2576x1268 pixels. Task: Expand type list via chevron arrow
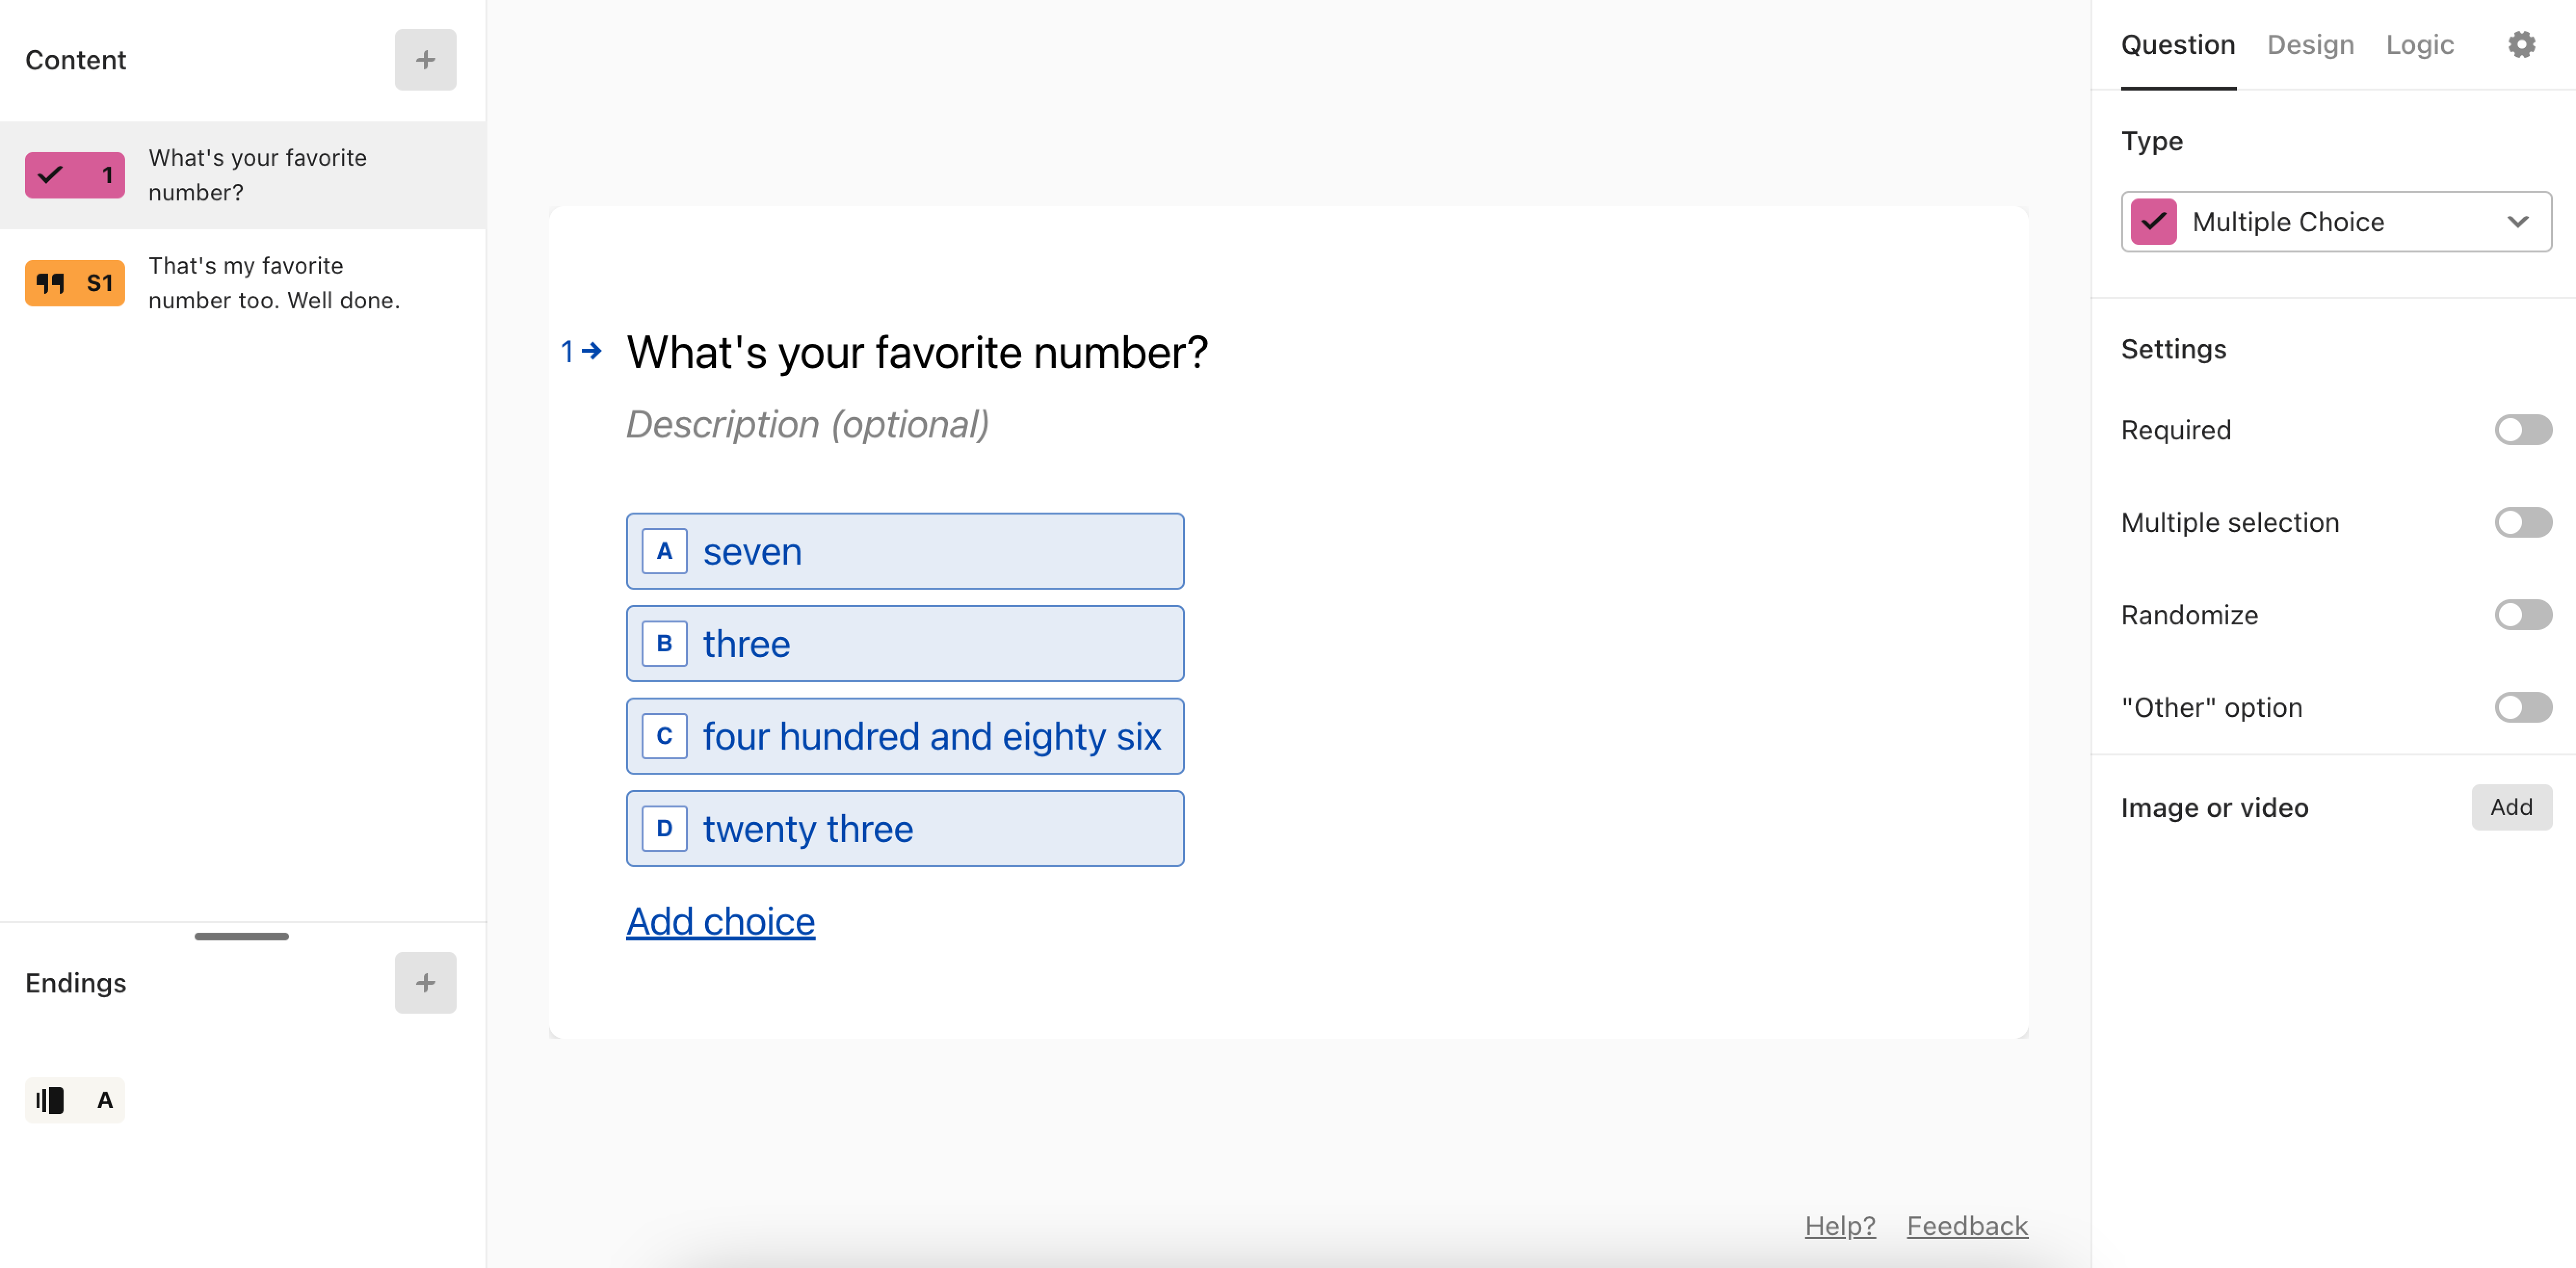pos(2517,222)
